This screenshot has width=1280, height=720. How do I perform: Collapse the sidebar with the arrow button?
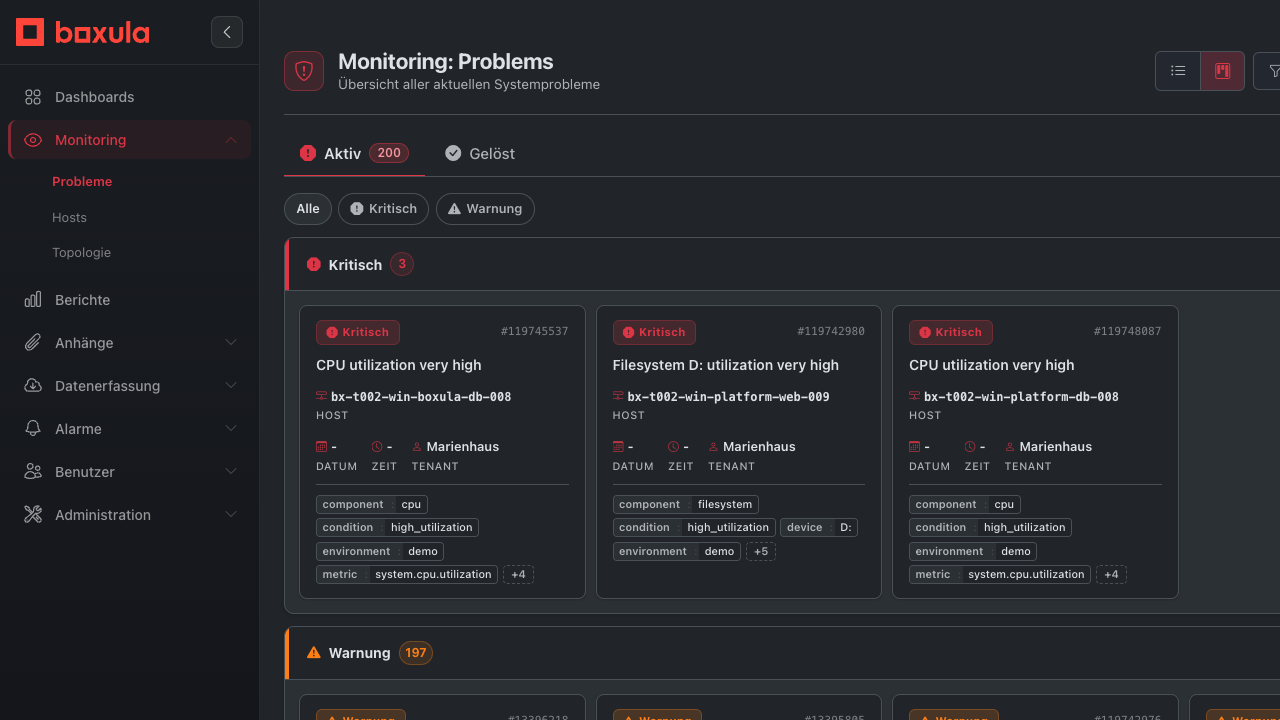pos(227,32)
